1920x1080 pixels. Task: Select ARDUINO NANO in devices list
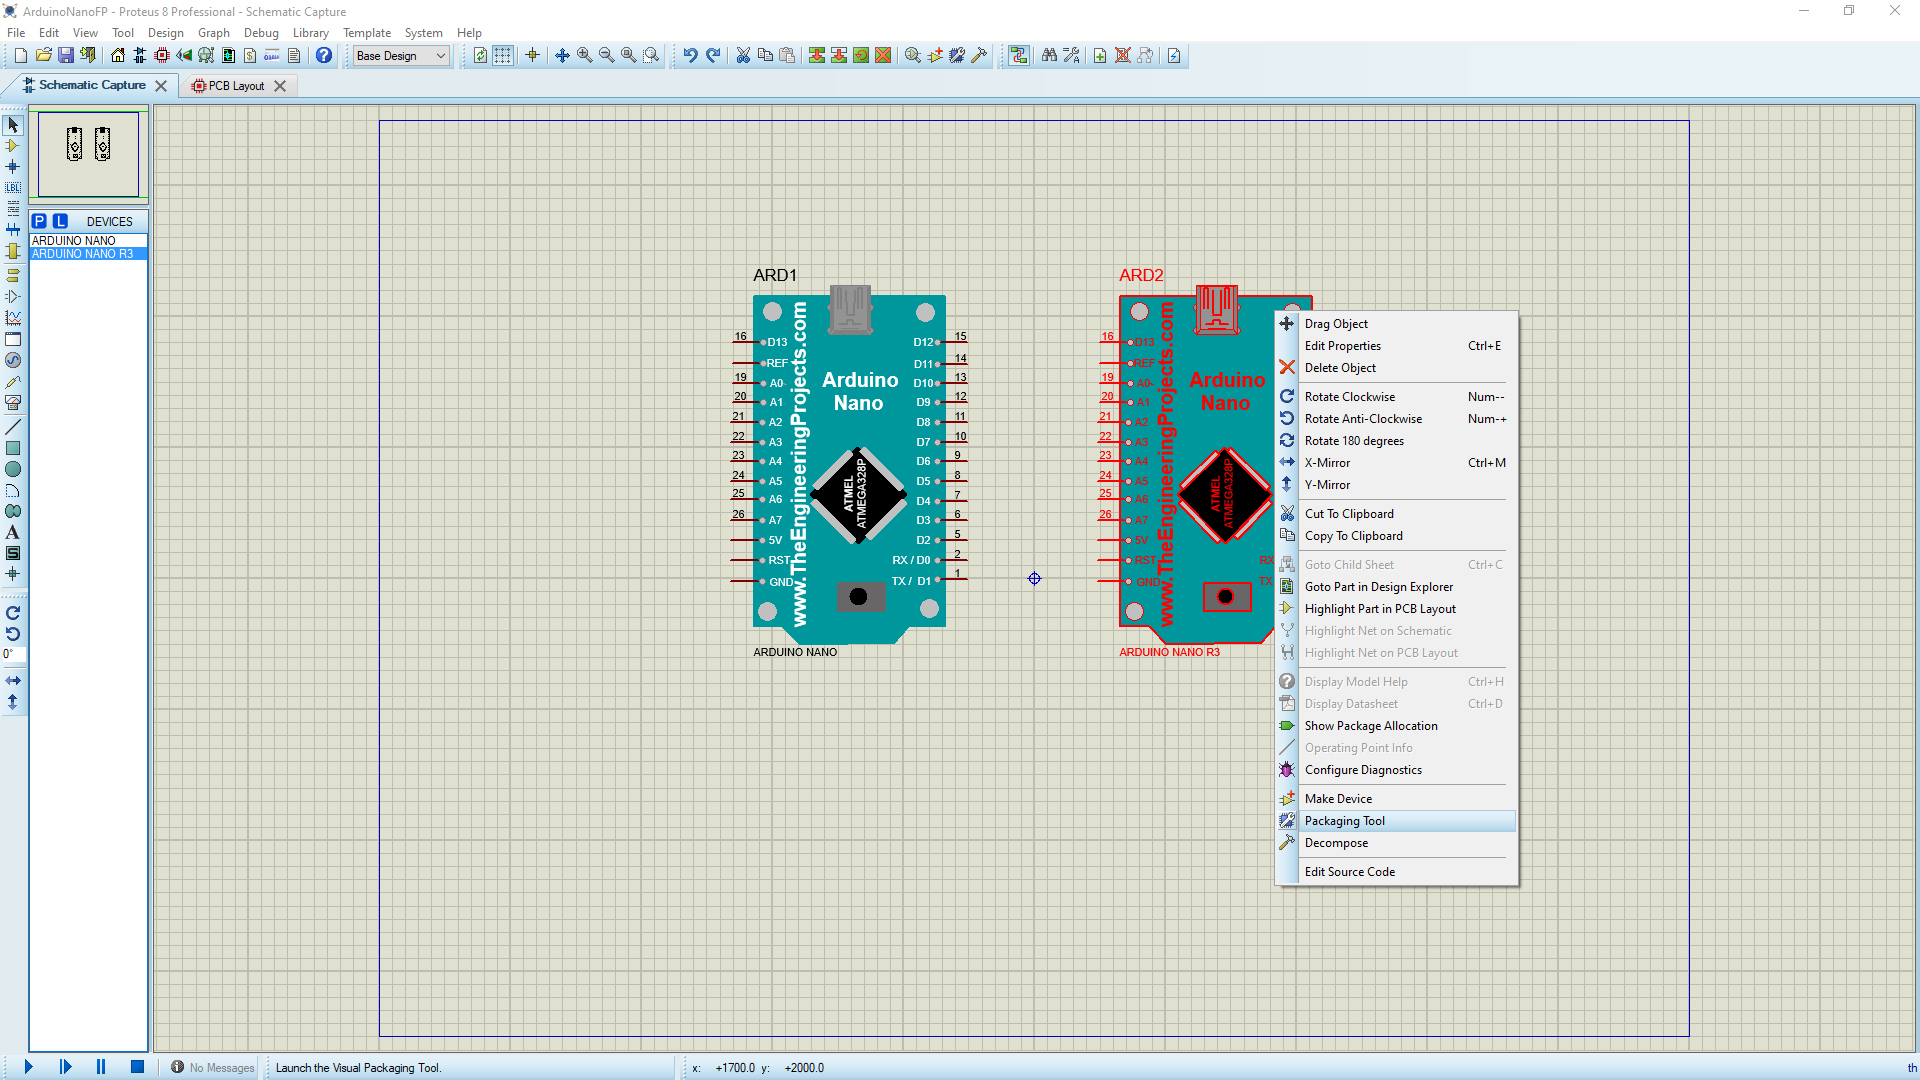(74, 241)
